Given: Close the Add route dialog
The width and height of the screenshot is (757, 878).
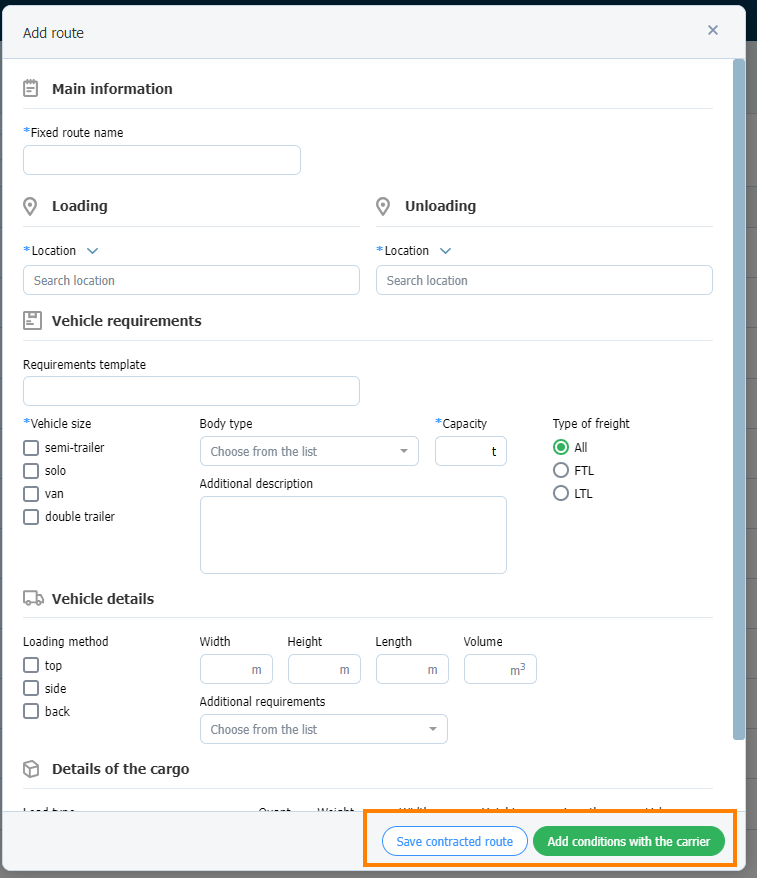Looking at the screenshot, I should click(x=712, y=30).
